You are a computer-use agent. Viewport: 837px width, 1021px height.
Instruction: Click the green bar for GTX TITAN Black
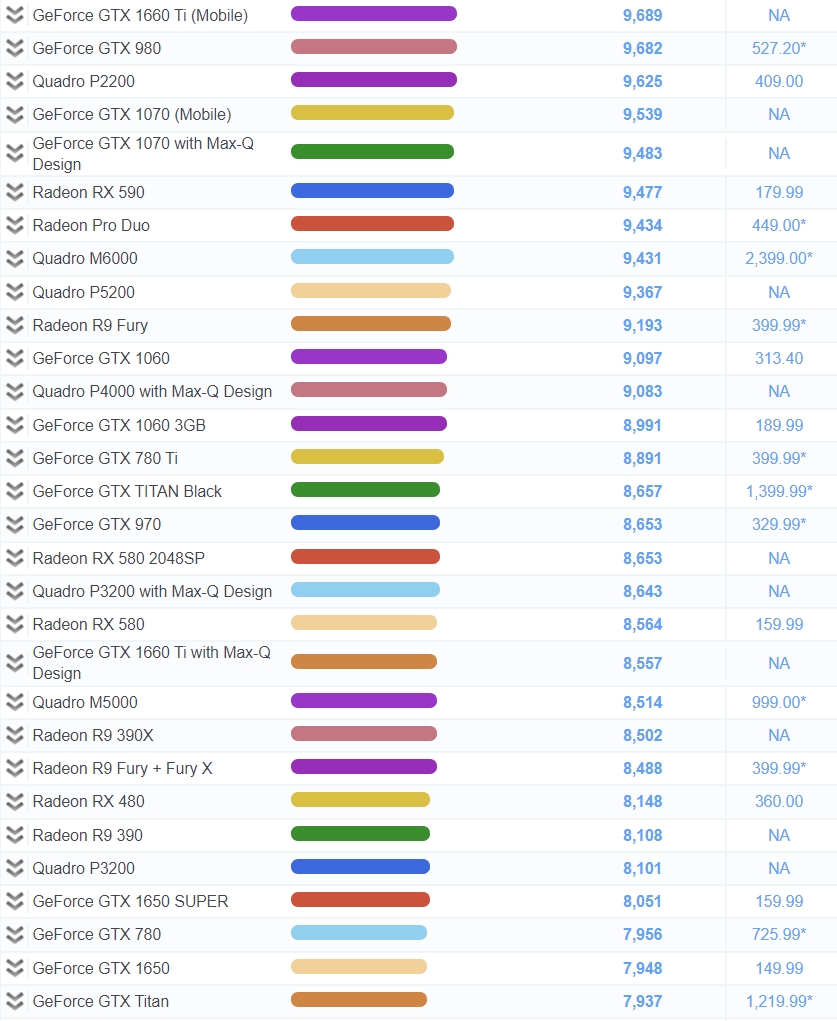(365, 490)
